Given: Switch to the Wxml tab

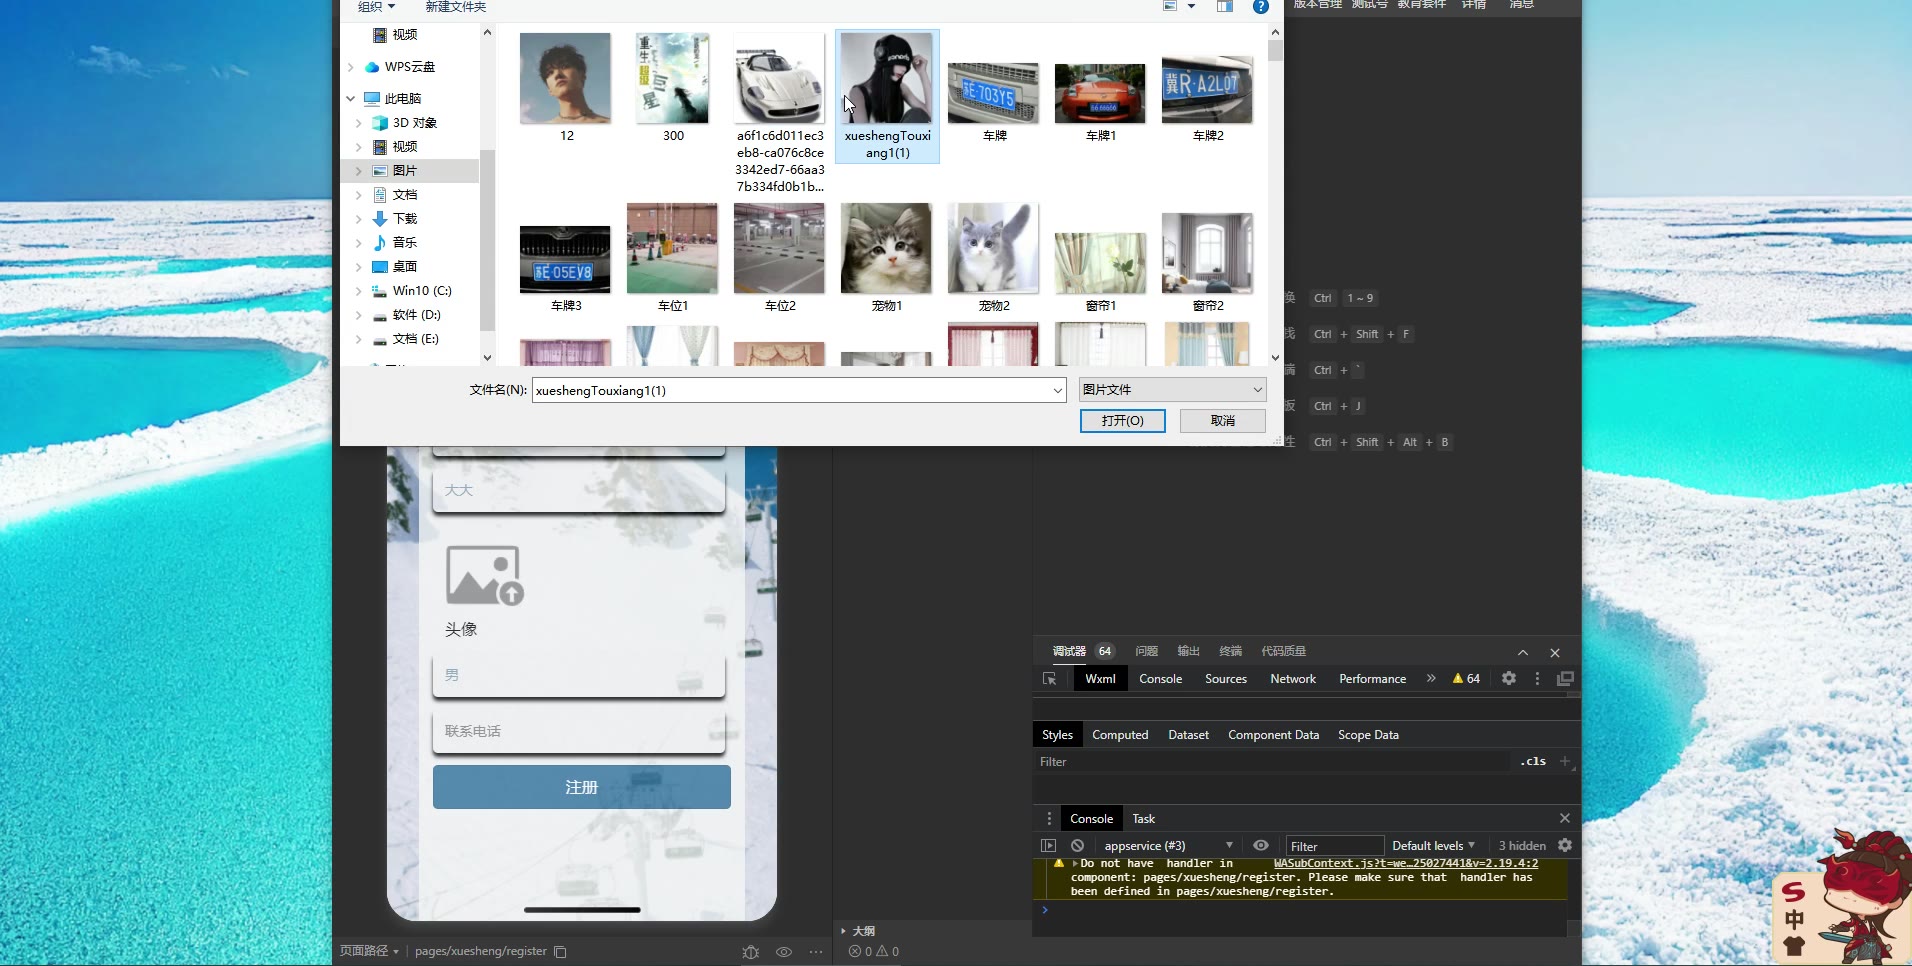Looking at the screenshot, I should click(1100, 679).
